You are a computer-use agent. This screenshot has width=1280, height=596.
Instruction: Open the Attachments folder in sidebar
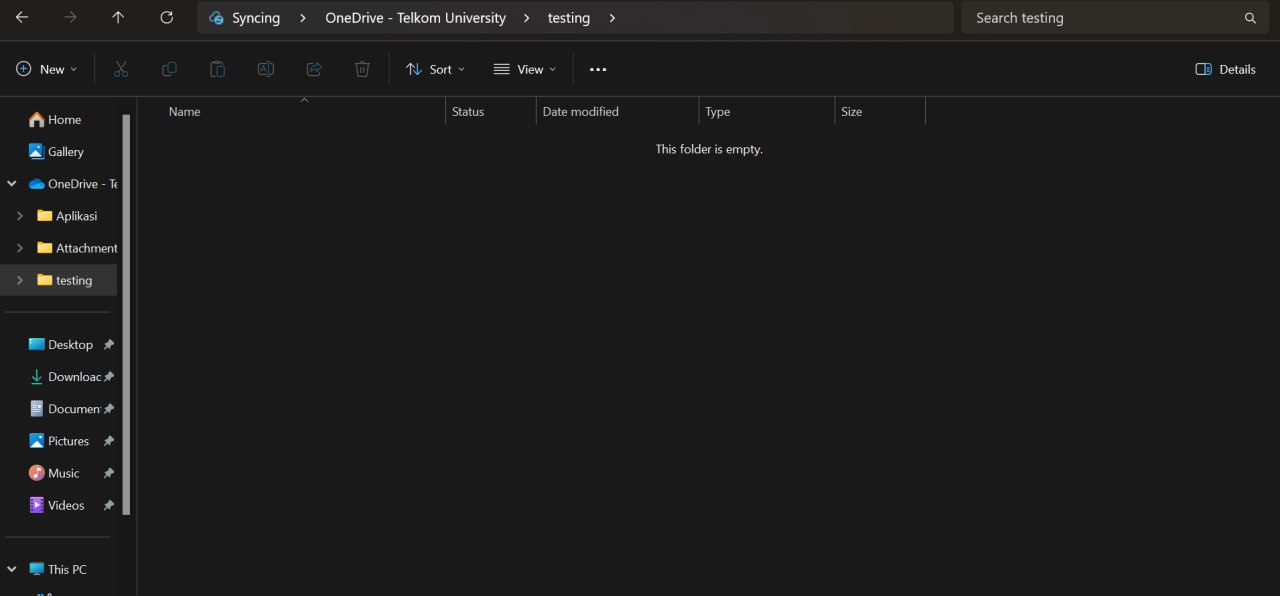click(77, 247)
